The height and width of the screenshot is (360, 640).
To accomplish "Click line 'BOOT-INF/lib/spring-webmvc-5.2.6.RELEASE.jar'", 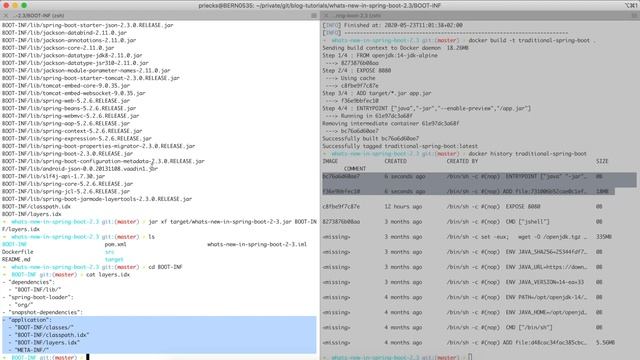I will coord(71,116).
